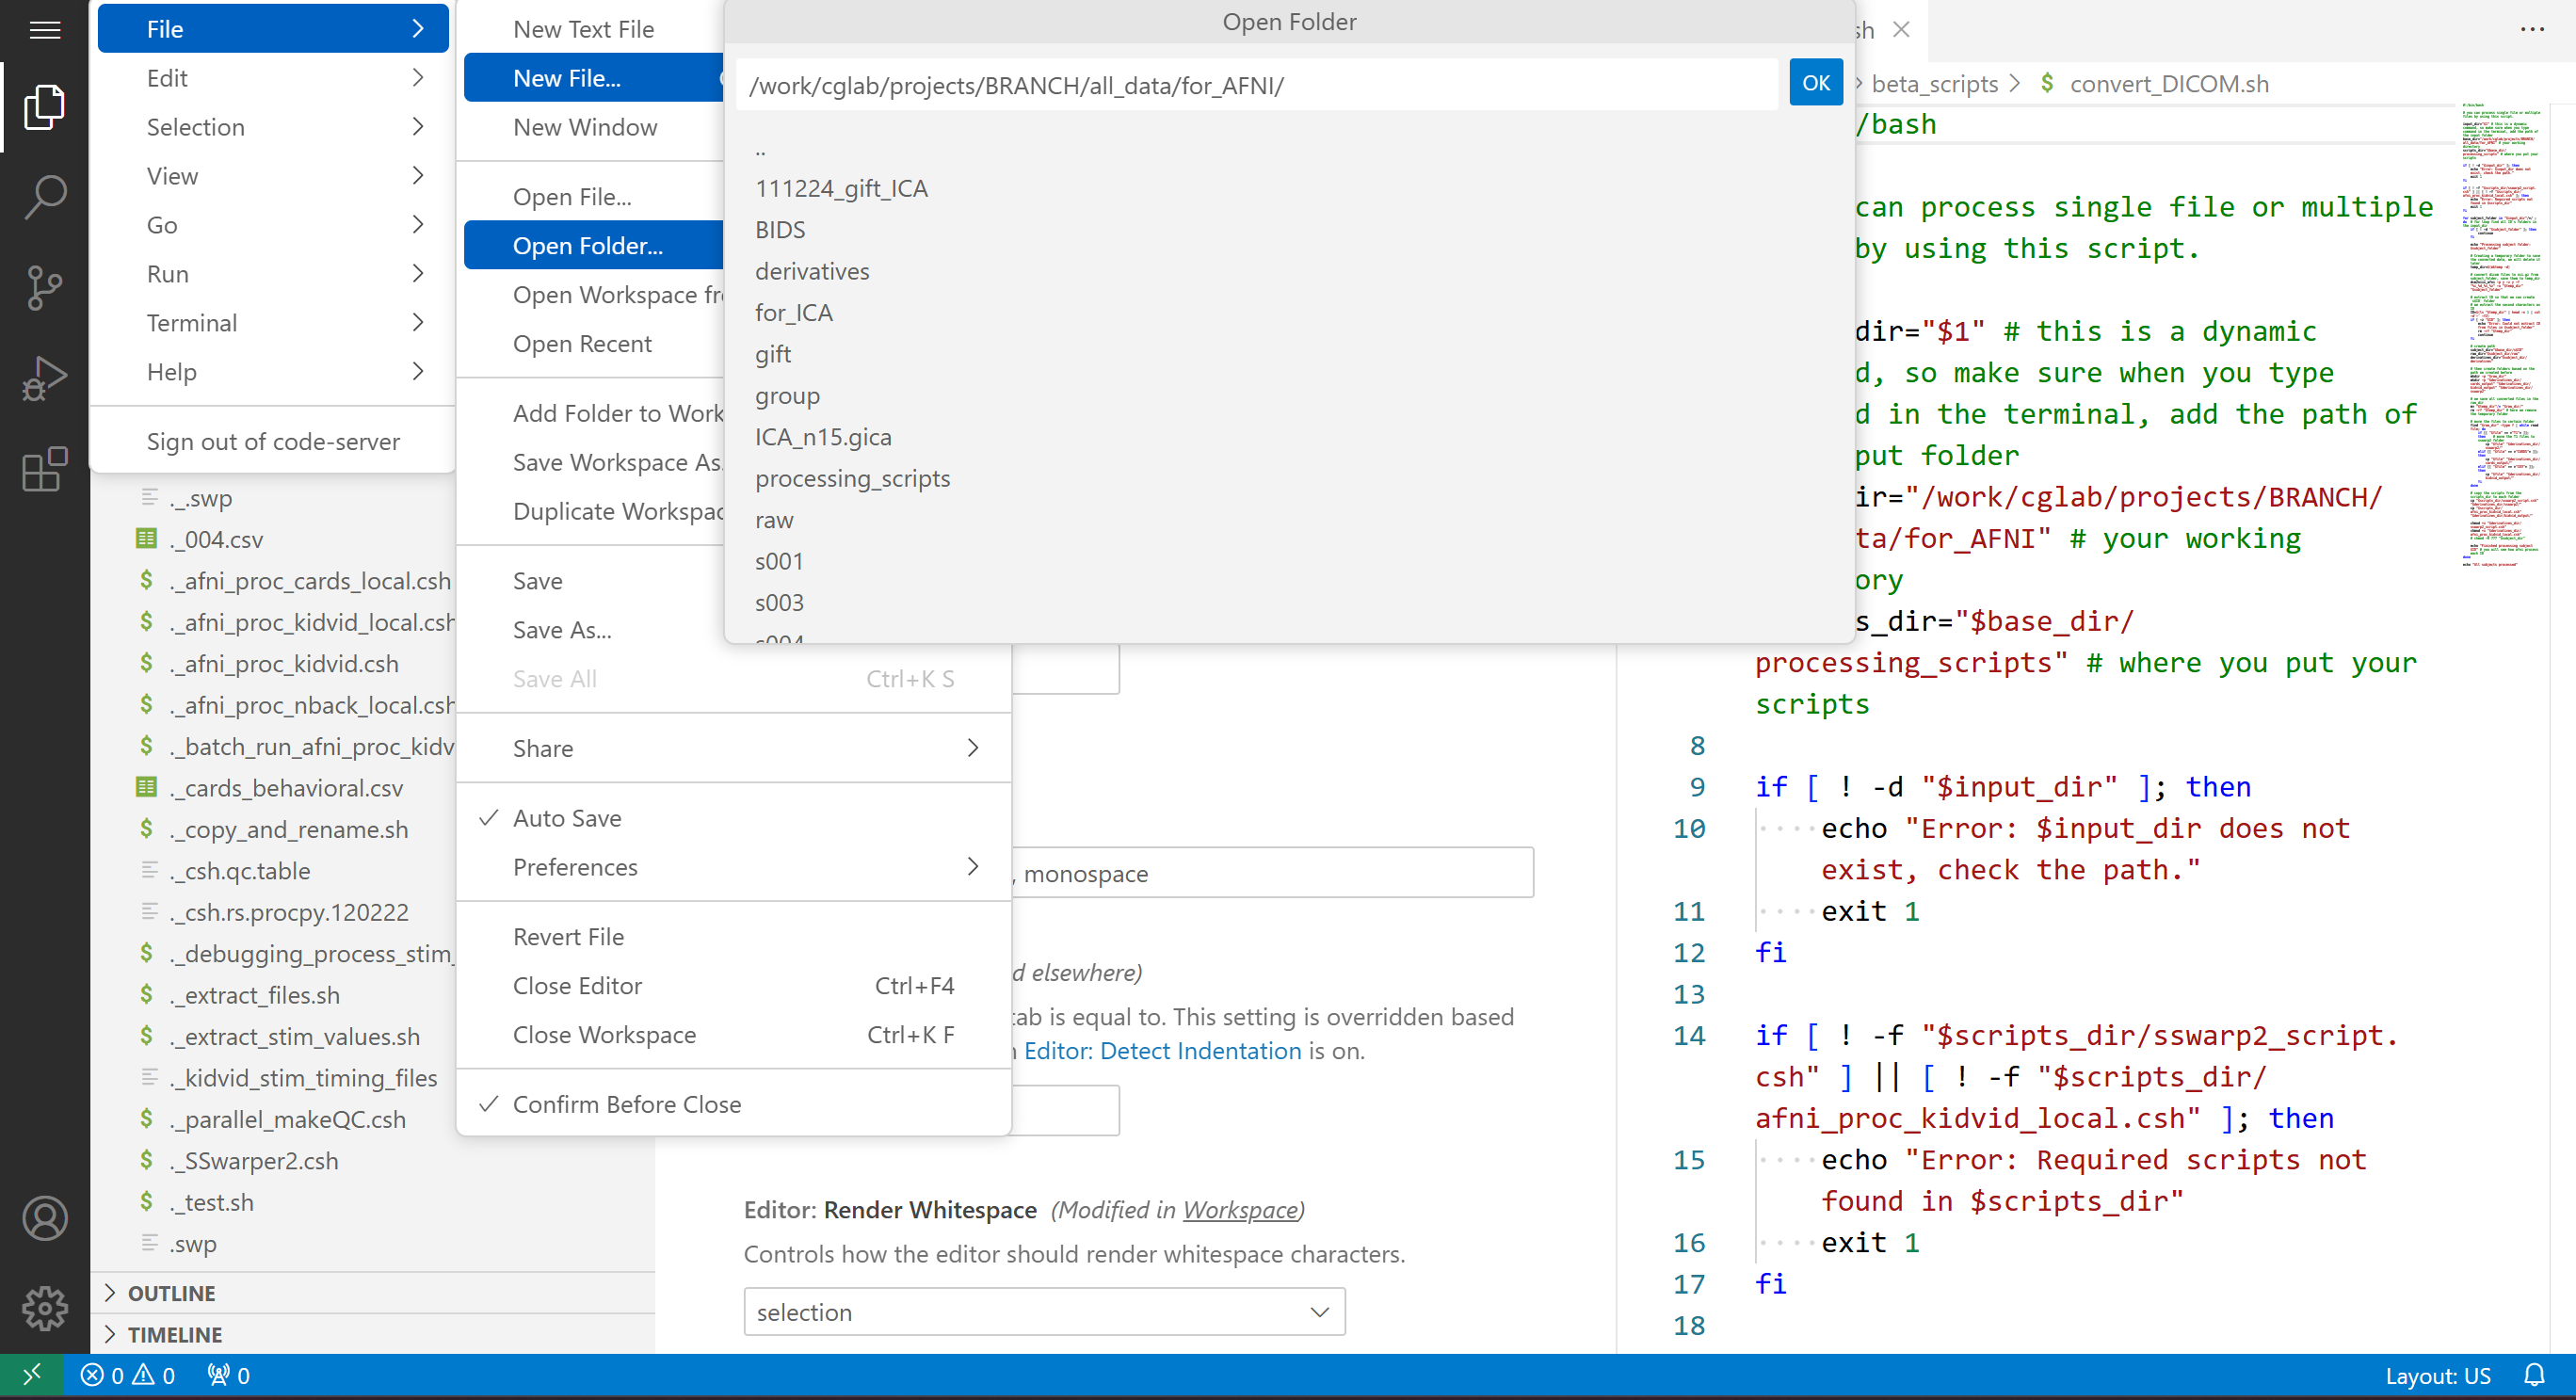Open the Manage gear icon
2576x1400 pixels.
click(x=44, y=1308)
